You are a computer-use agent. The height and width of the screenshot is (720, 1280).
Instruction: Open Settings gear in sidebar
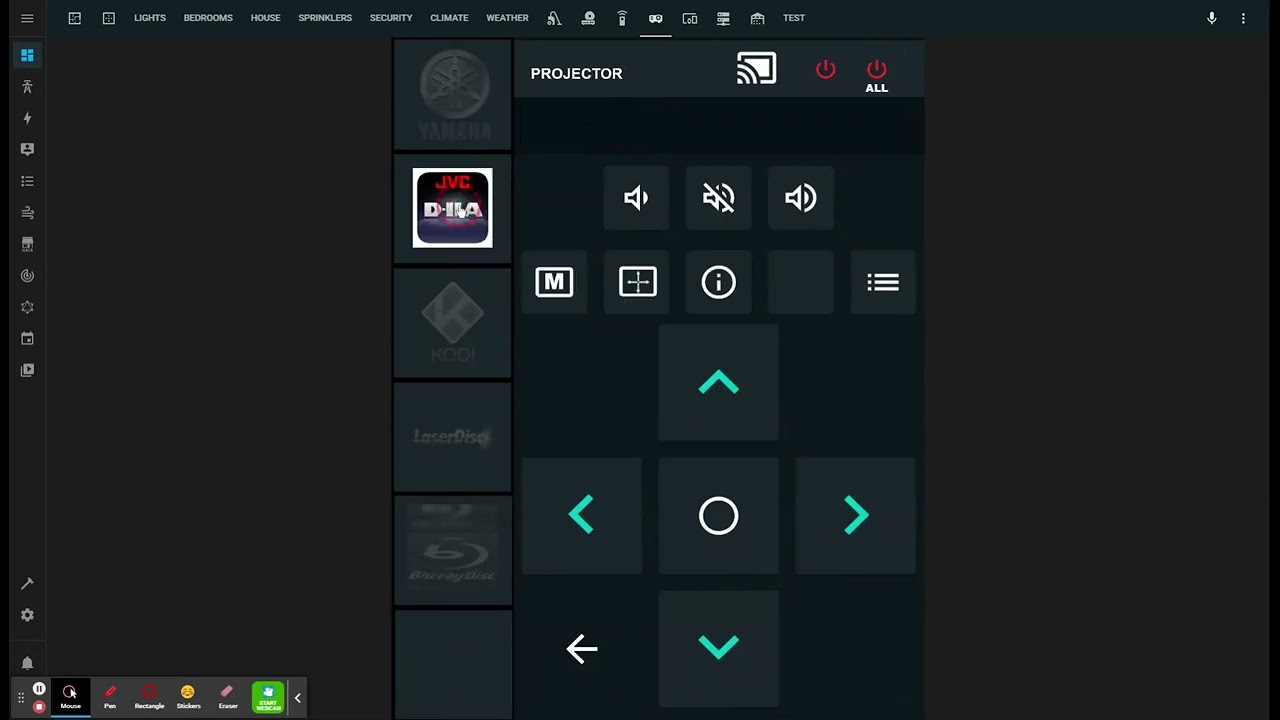coord(27,615)
